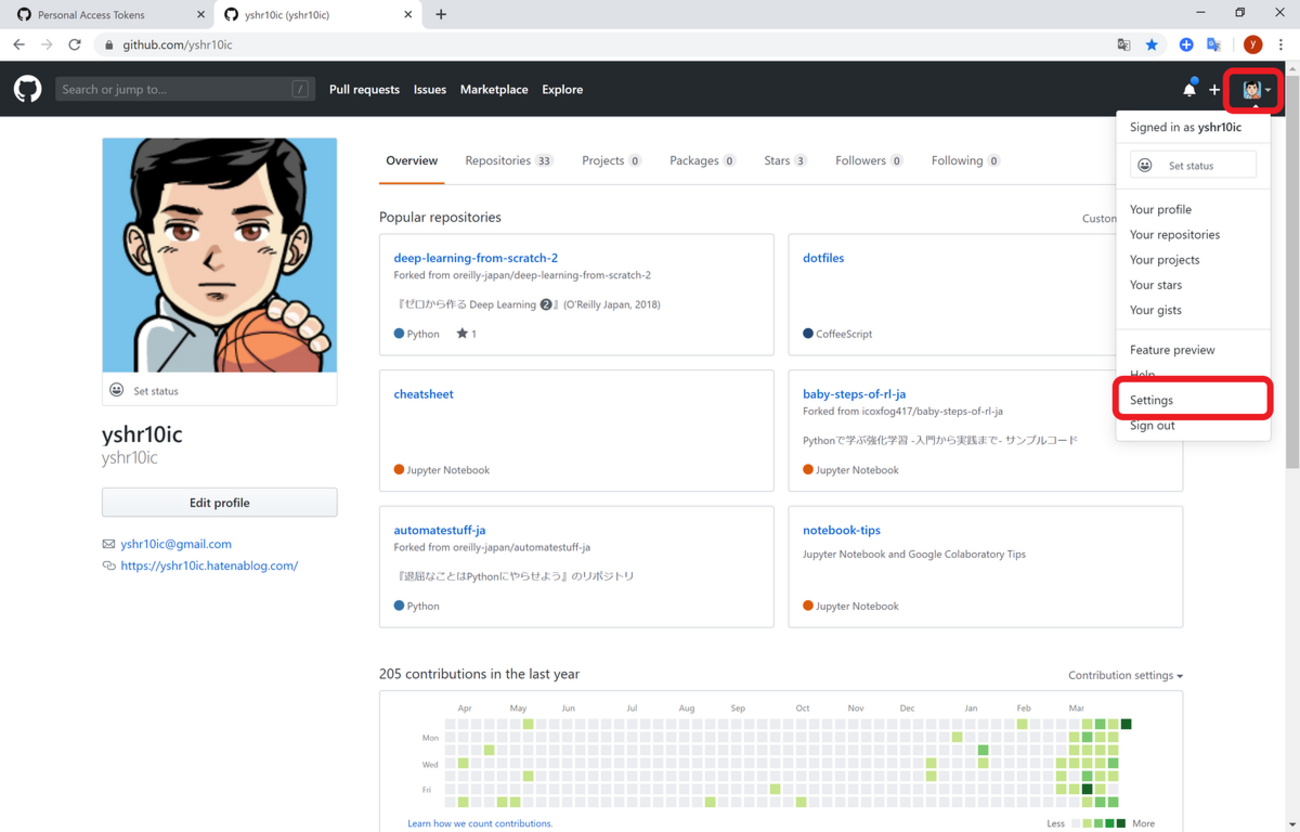Open the notifications bell
1300x832 pixels.
click(1189, 90)
